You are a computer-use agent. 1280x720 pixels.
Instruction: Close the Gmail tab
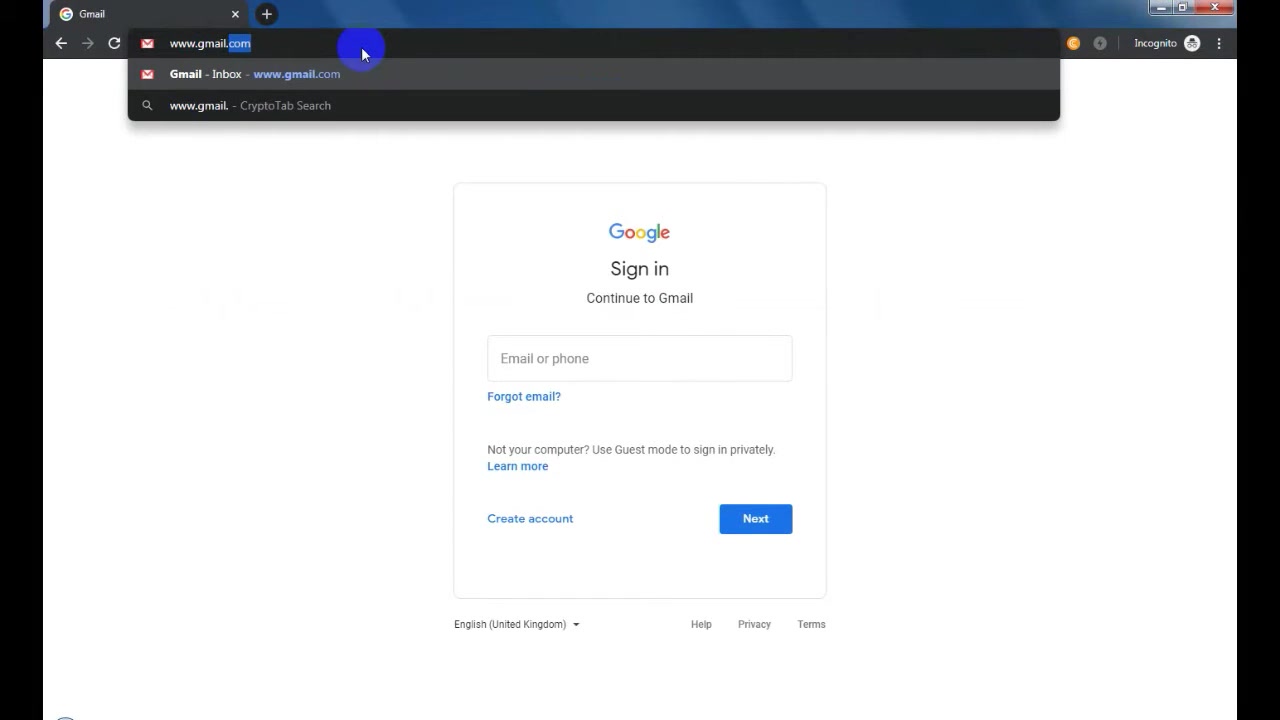pos(235,14)
